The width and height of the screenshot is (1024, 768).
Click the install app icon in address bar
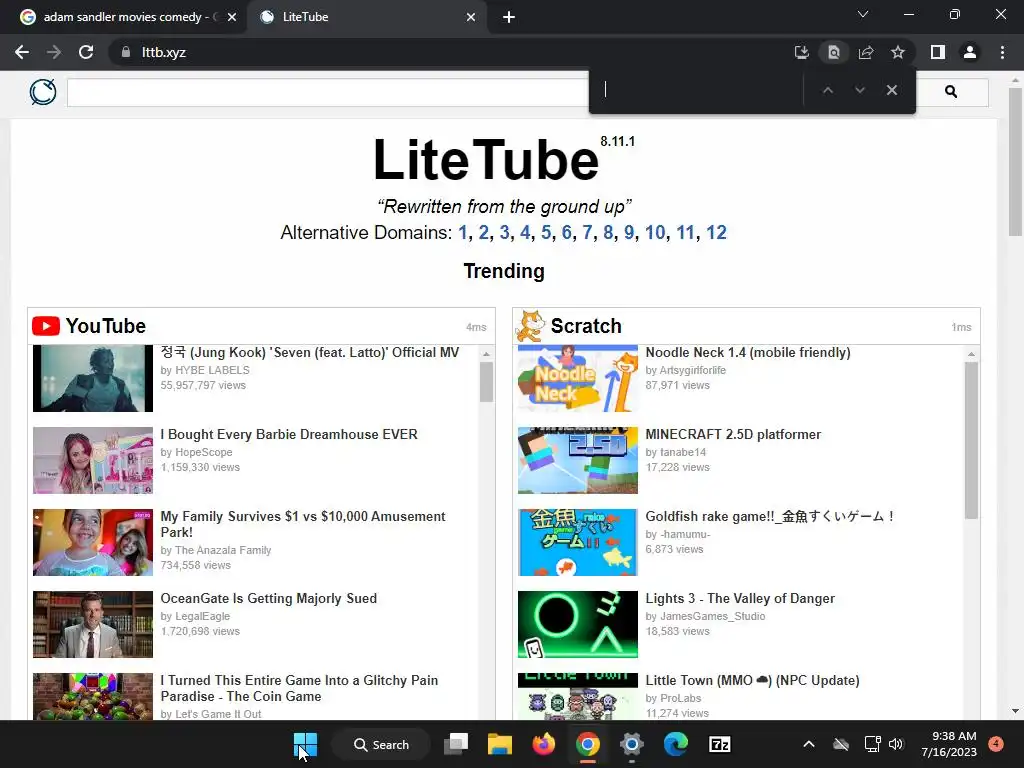801,52
